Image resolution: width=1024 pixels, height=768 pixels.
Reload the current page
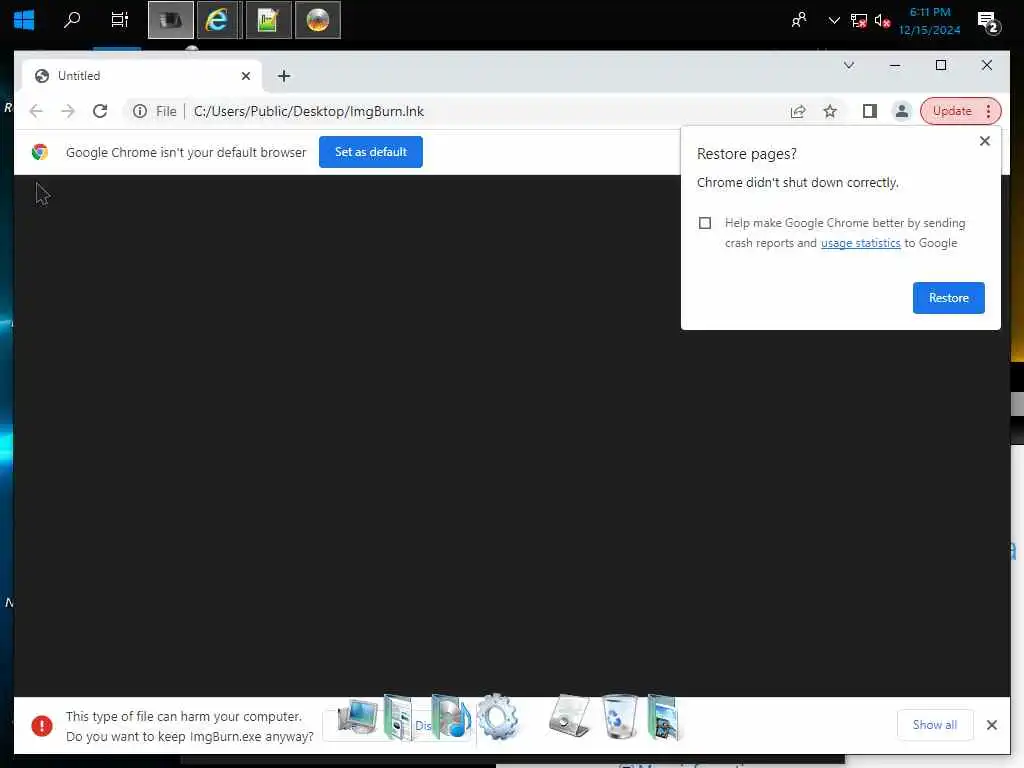point(100,112)
